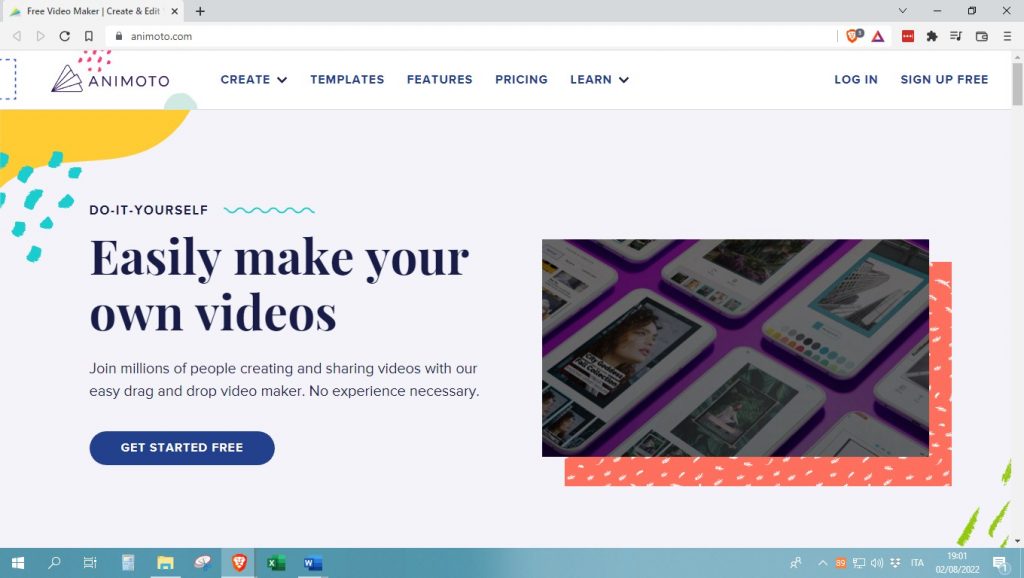Click the tablets hero image thumbnail
This screenshot has height=578, width=1024.
(735, 348)
